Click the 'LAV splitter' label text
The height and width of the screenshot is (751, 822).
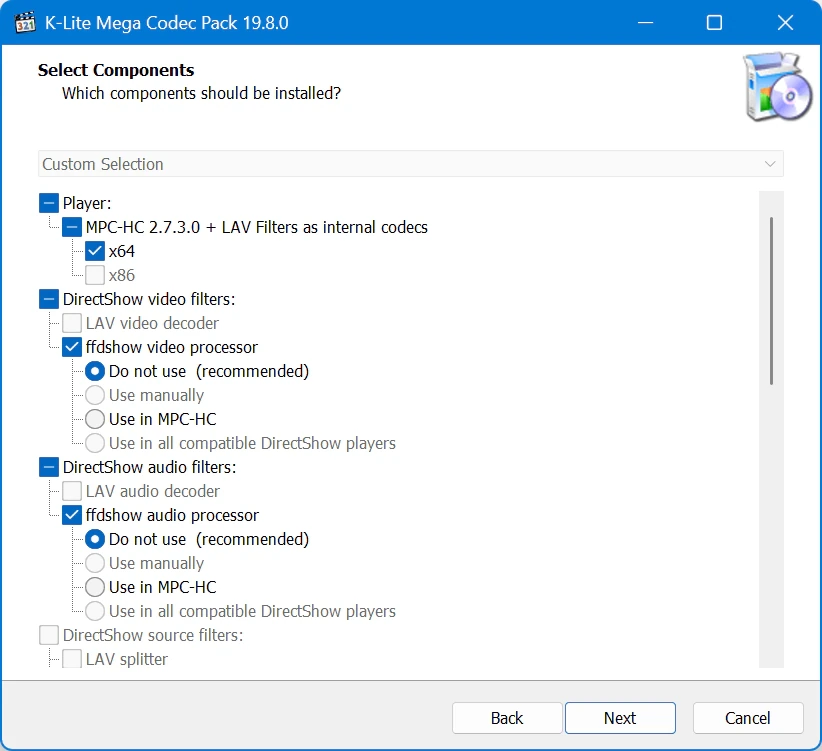coord(127,659)
